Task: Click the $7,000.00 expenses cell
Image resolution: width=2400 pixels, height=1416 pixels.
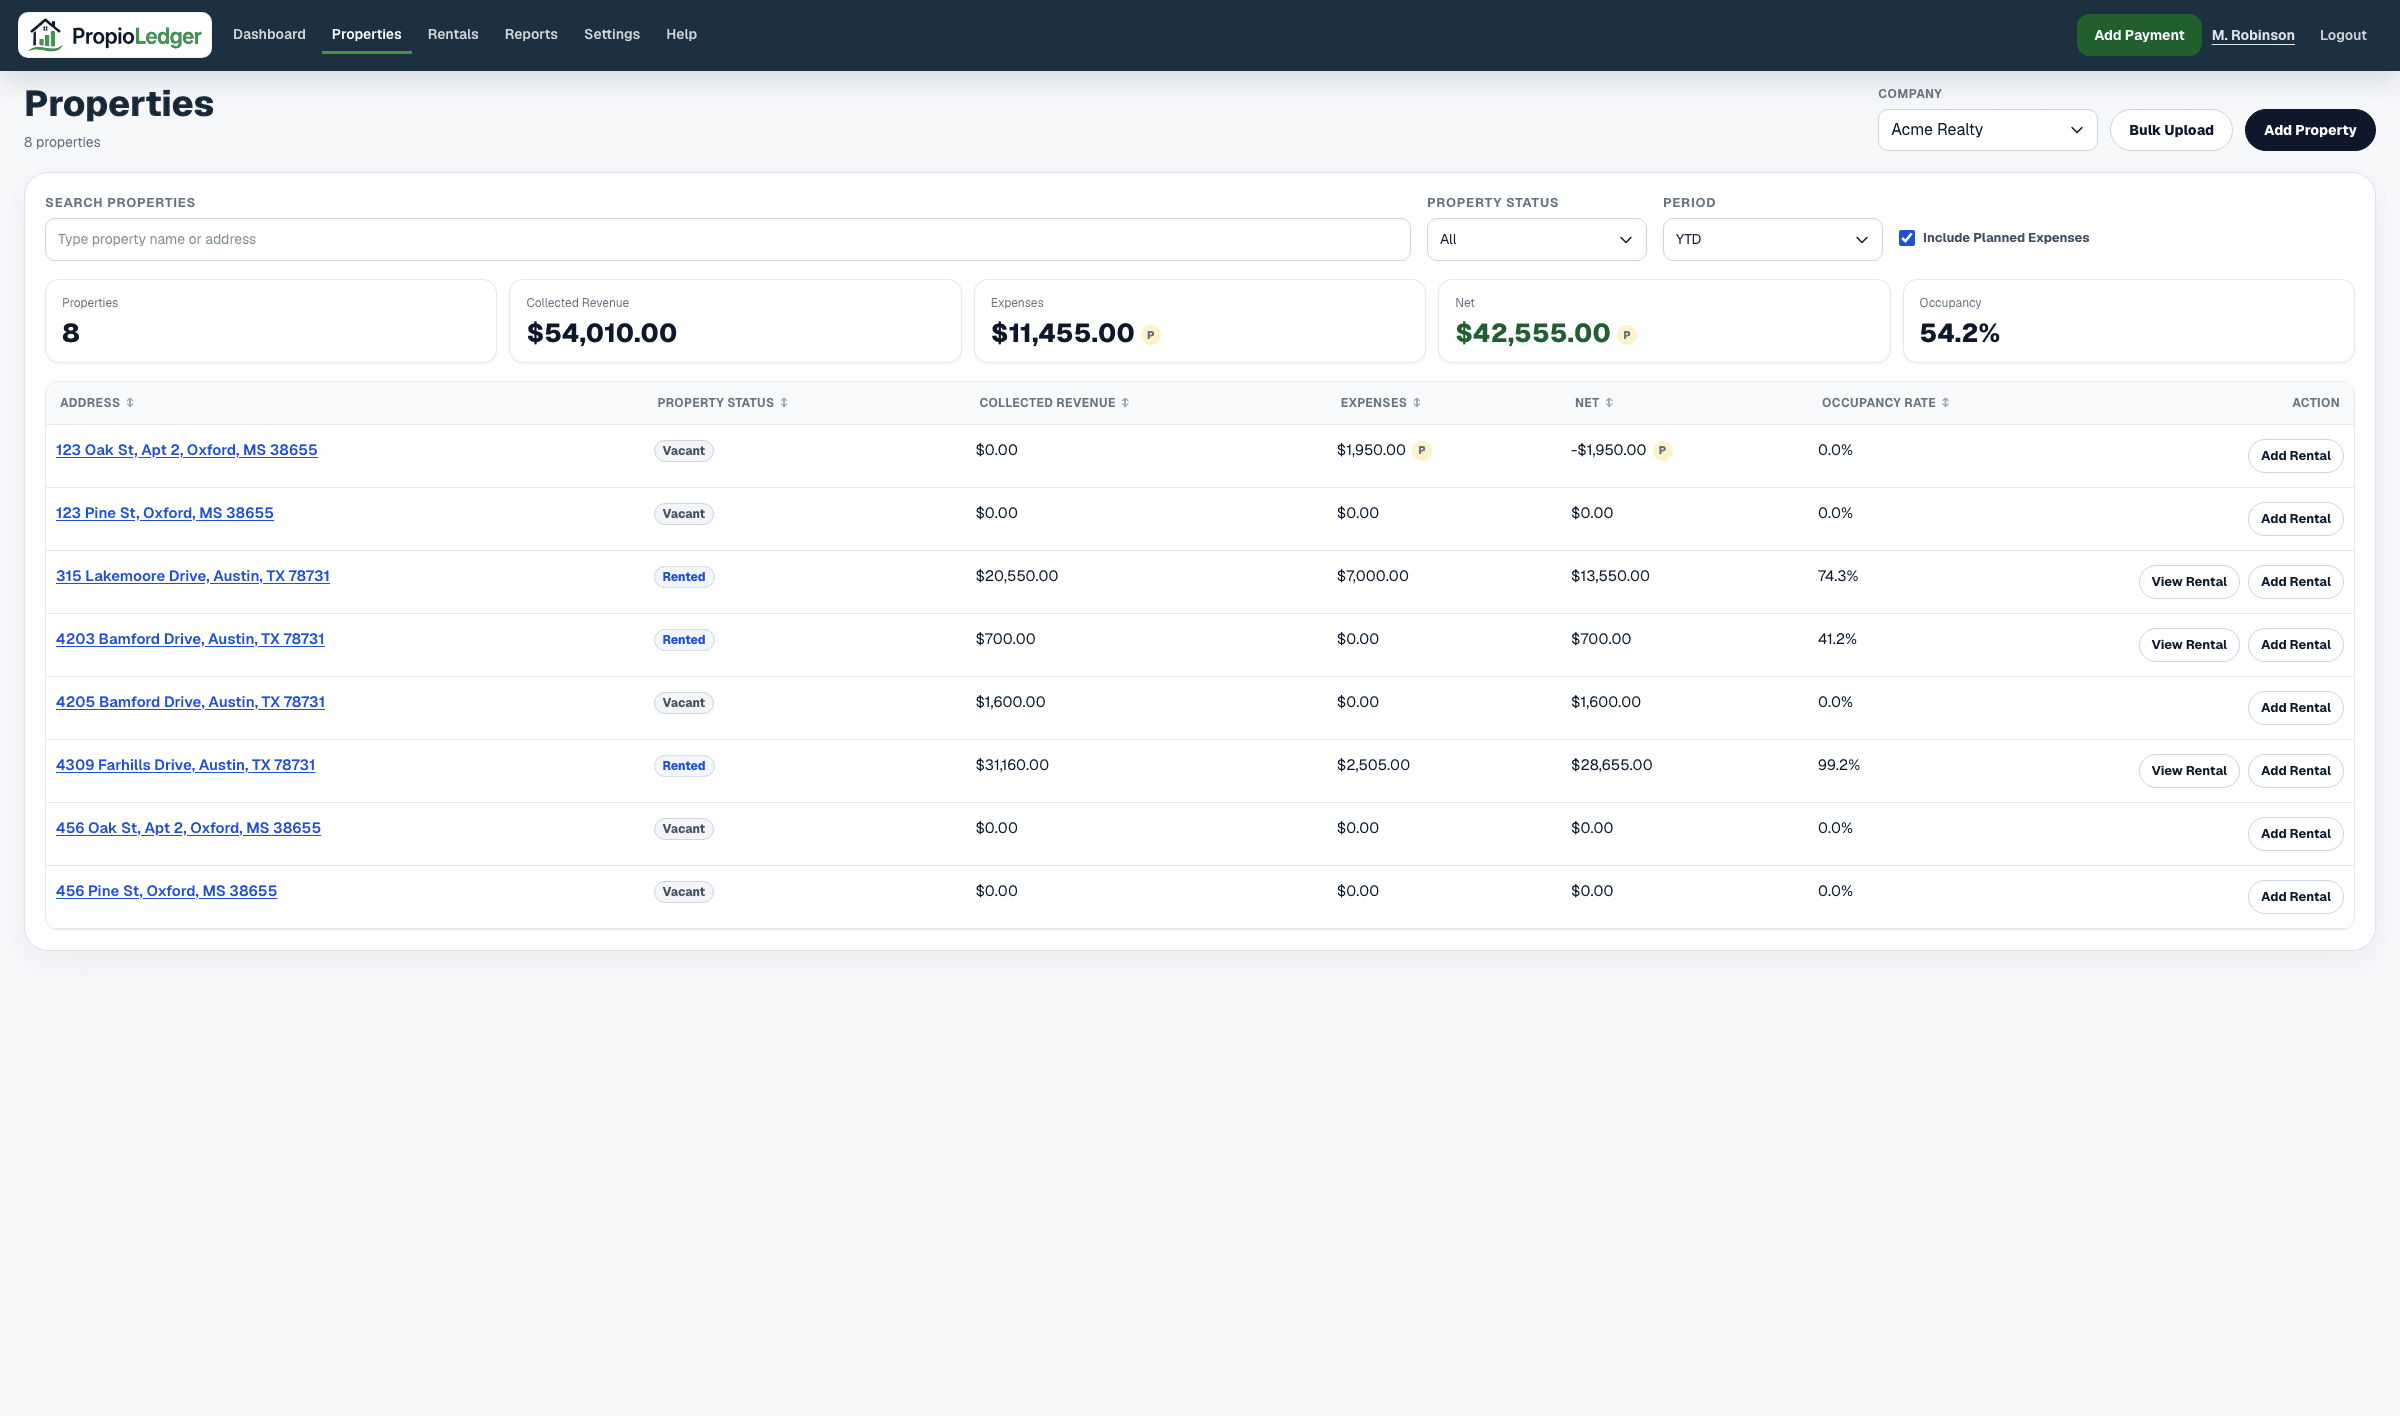Action: [x=1372, y=576]
